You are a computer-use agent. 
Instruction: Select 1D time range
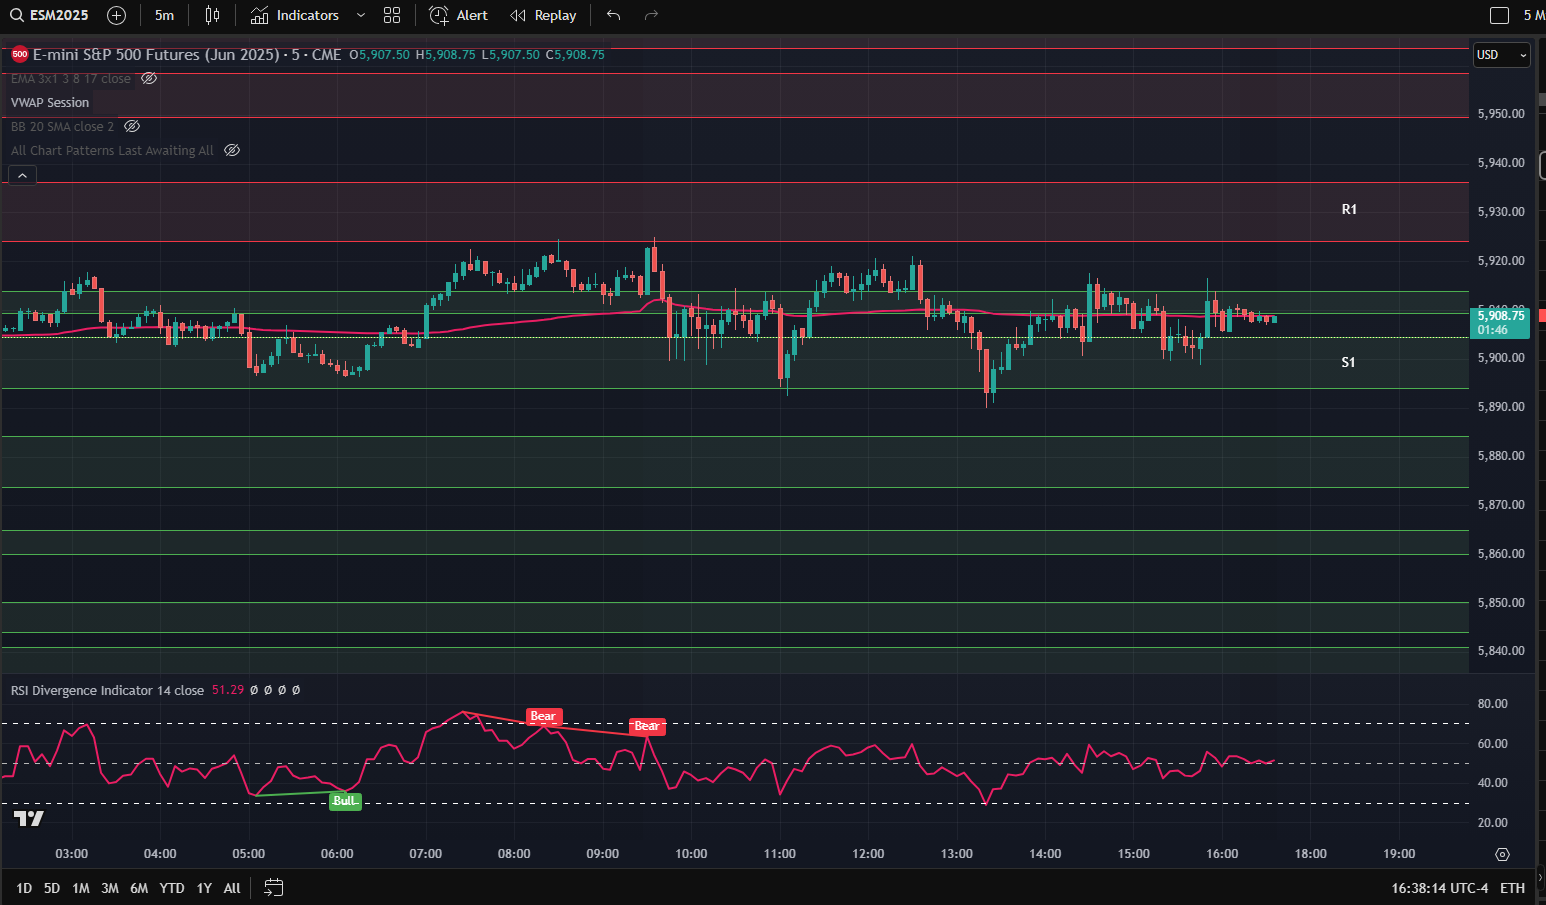click(24, 888)
